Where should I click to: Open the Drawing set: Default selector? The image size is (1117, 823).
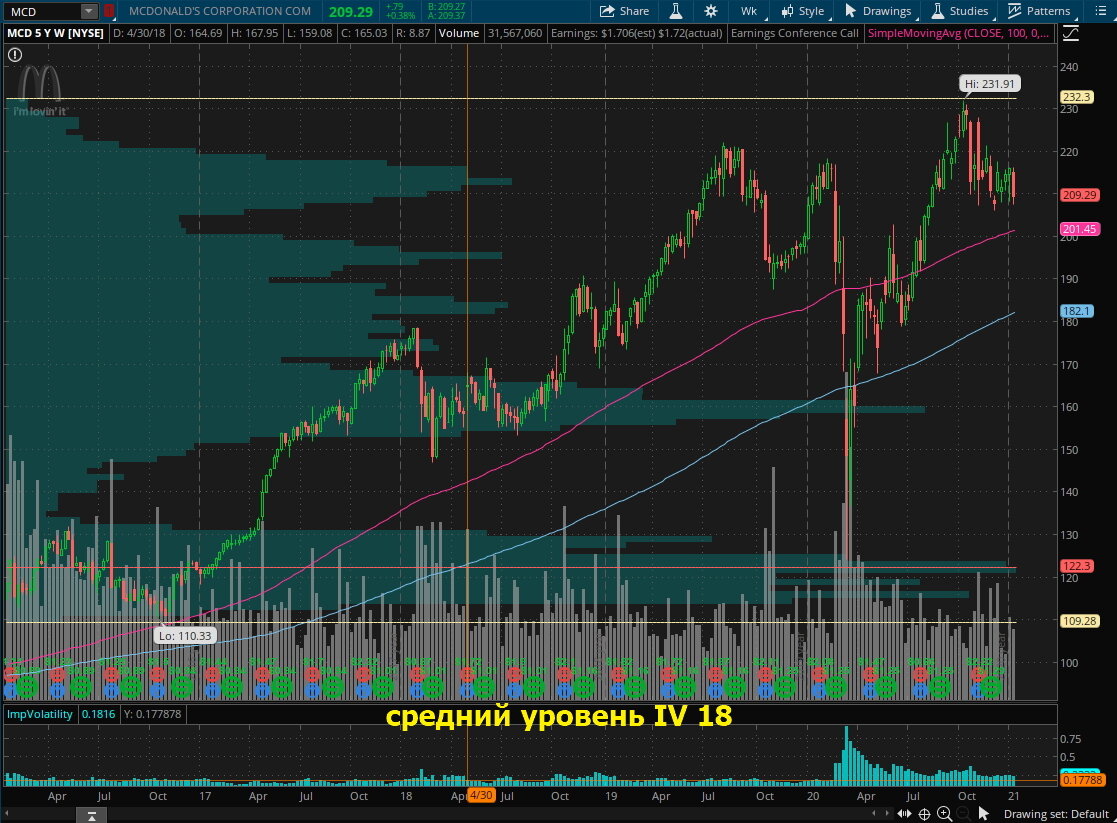point(1056,814)
